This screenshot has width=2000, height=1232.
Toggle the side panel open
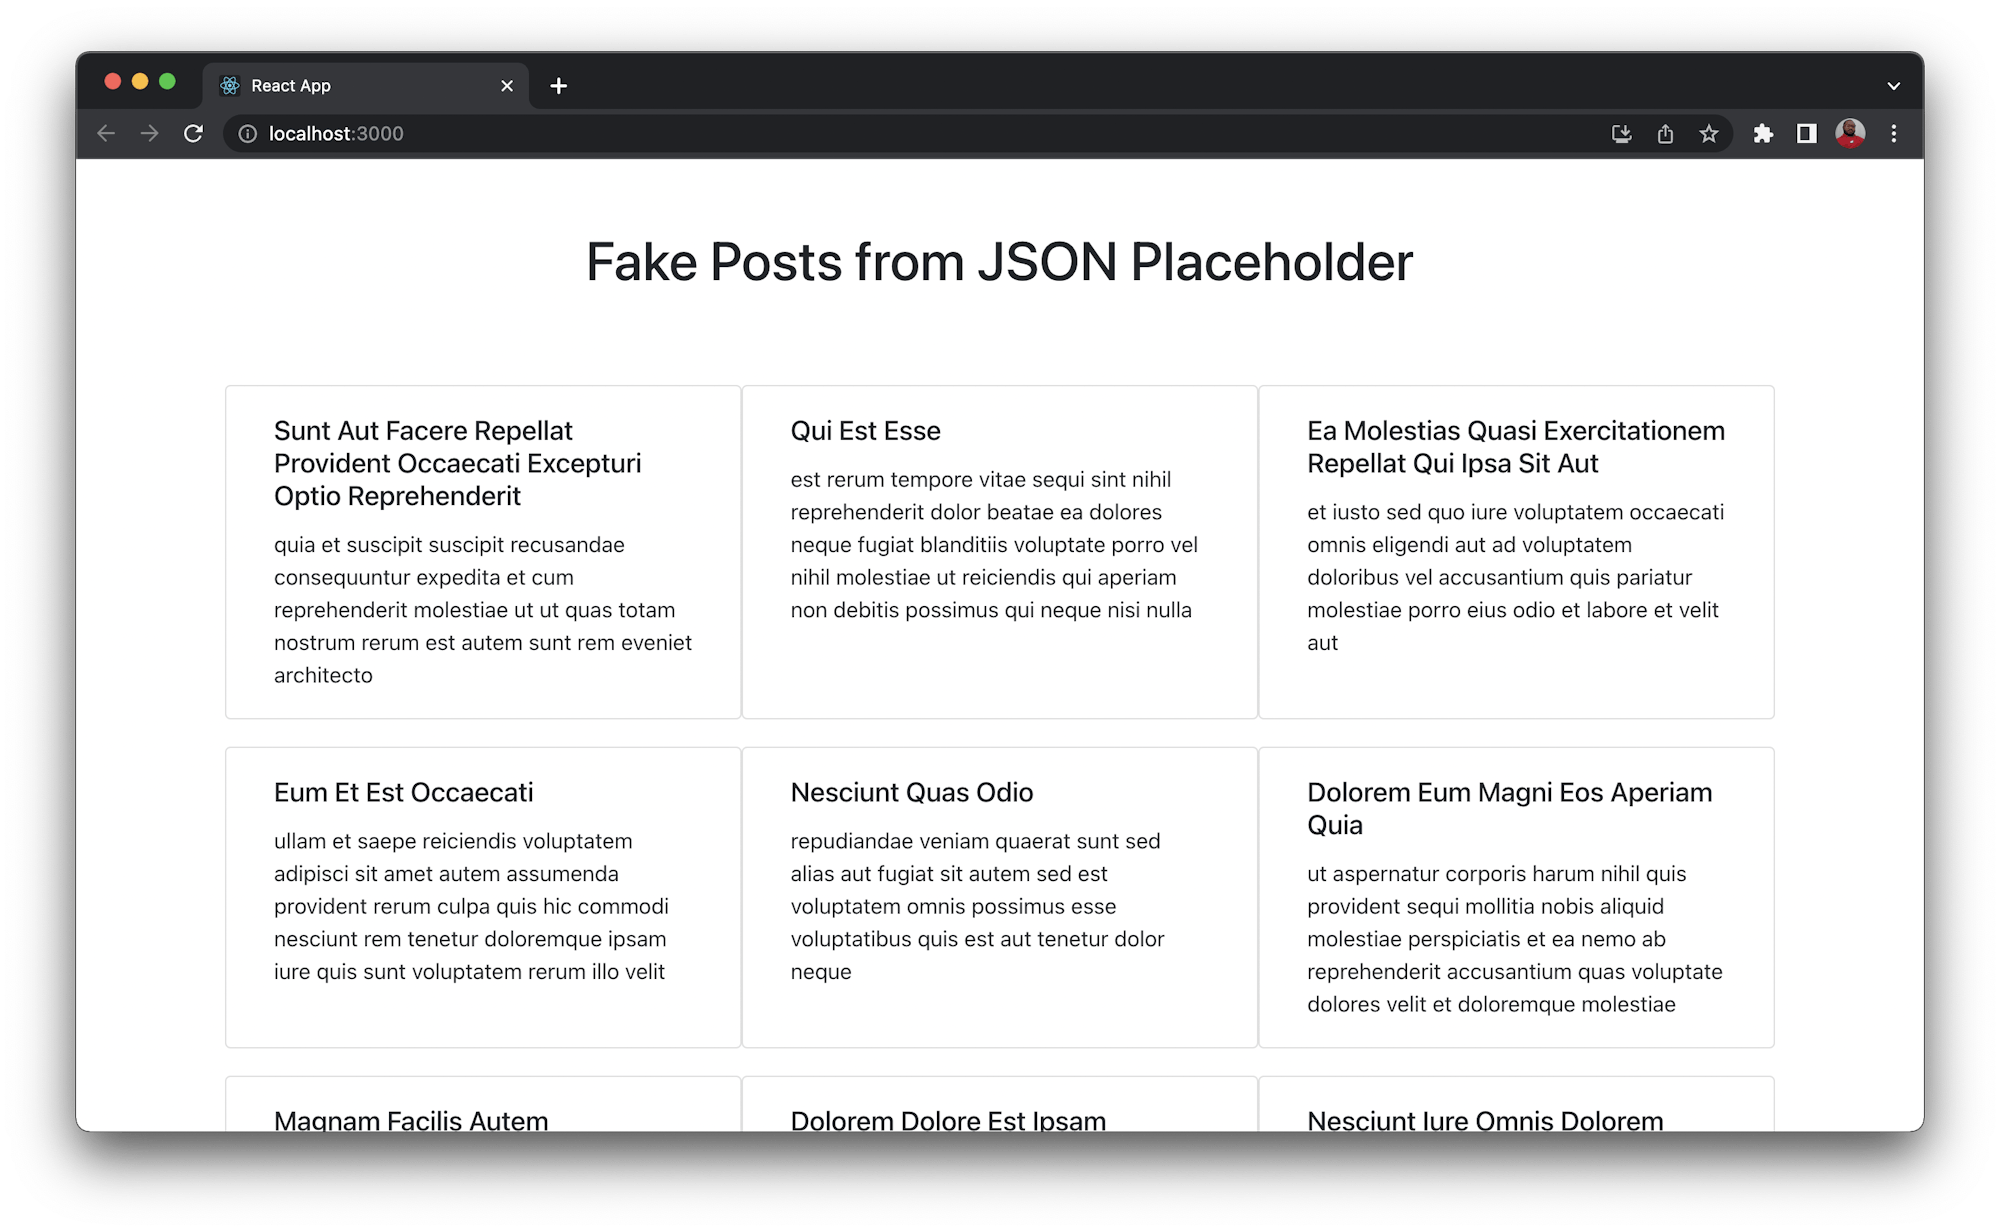(x=1808, y=133)
